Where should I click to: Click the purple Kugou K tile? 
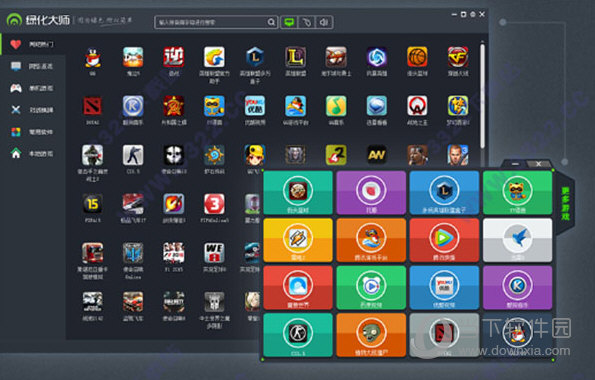pyautogui.click(x=518, y=287)
